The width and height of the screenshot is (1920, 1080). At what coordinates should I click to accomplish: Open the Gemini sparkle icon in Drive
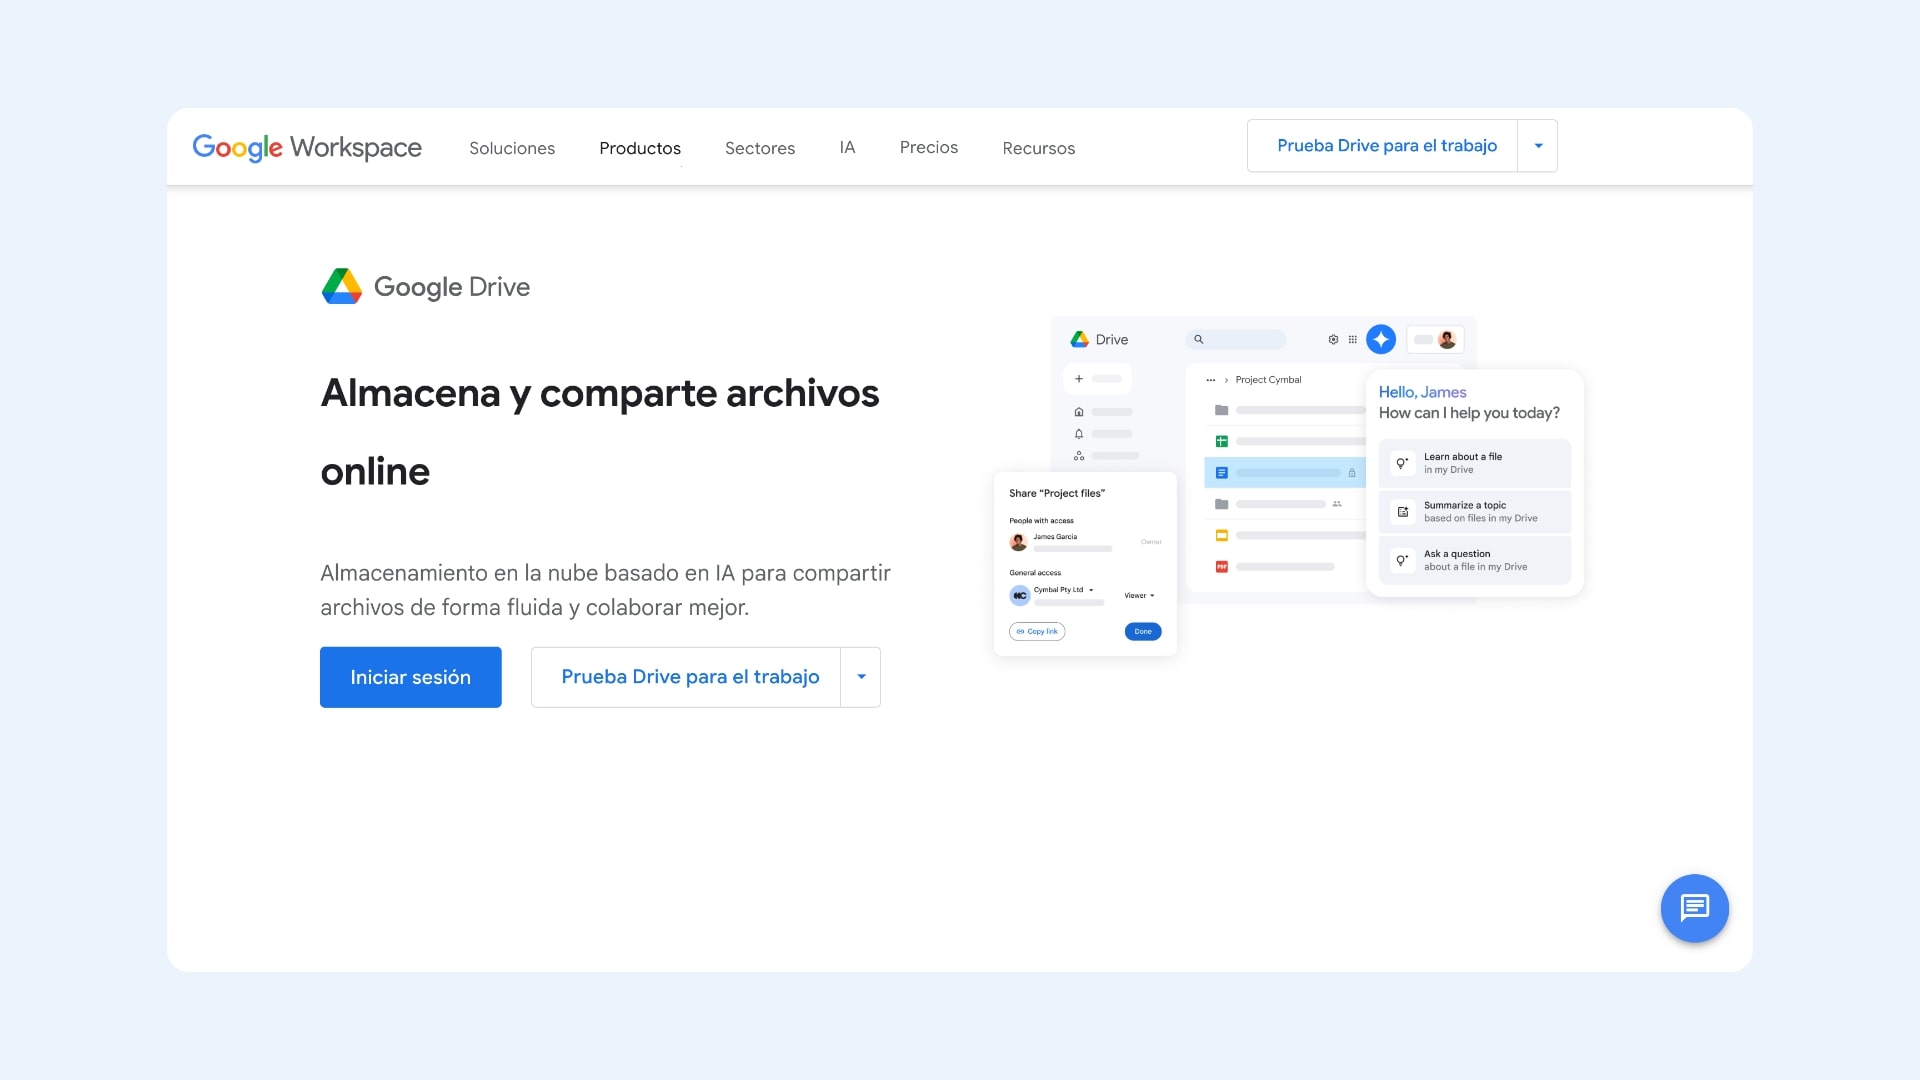click(x=1381, y=339)
